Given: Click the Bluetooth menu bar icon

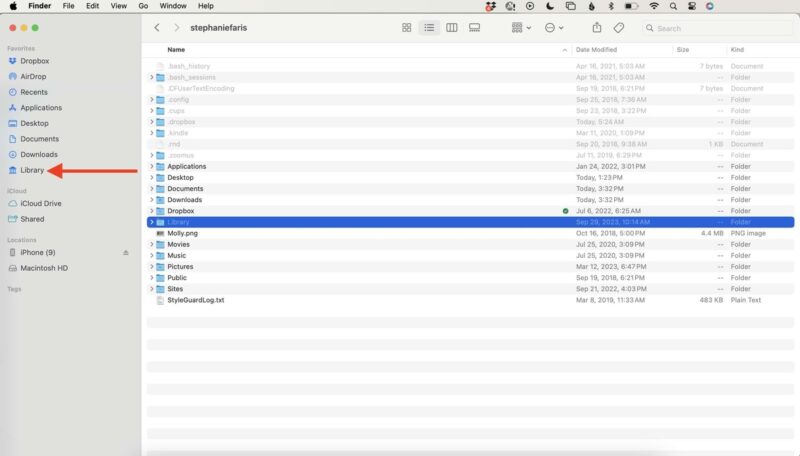Looking at the screenshot, I should coord(611,6).
